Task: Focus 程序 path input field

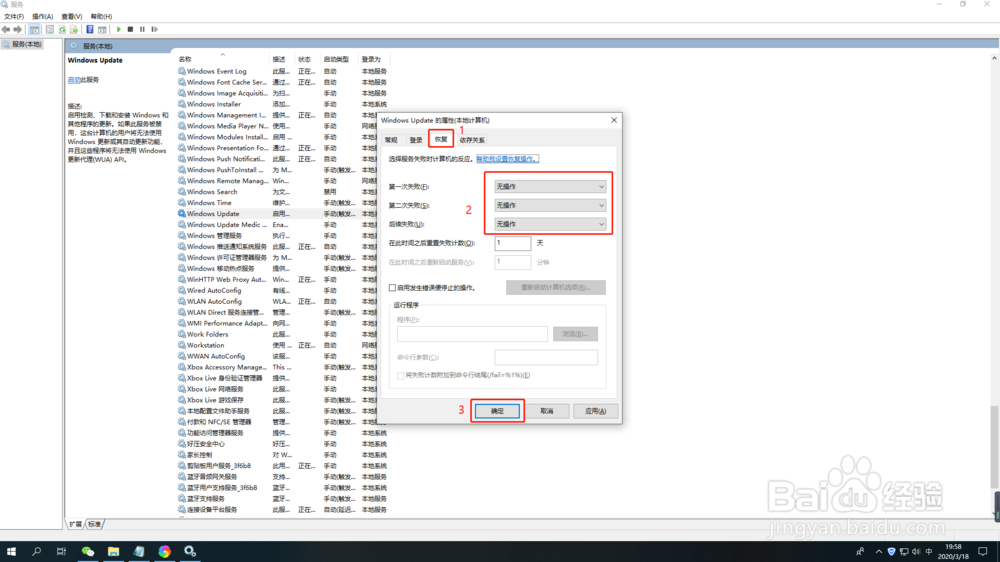Action: tap(472, 334)
